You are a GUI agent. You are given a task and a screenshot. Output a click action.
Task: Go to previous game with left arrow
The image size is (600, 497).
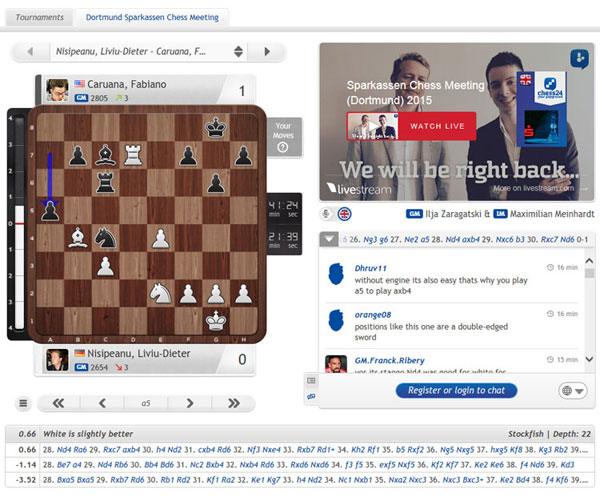tap(30, 51)
